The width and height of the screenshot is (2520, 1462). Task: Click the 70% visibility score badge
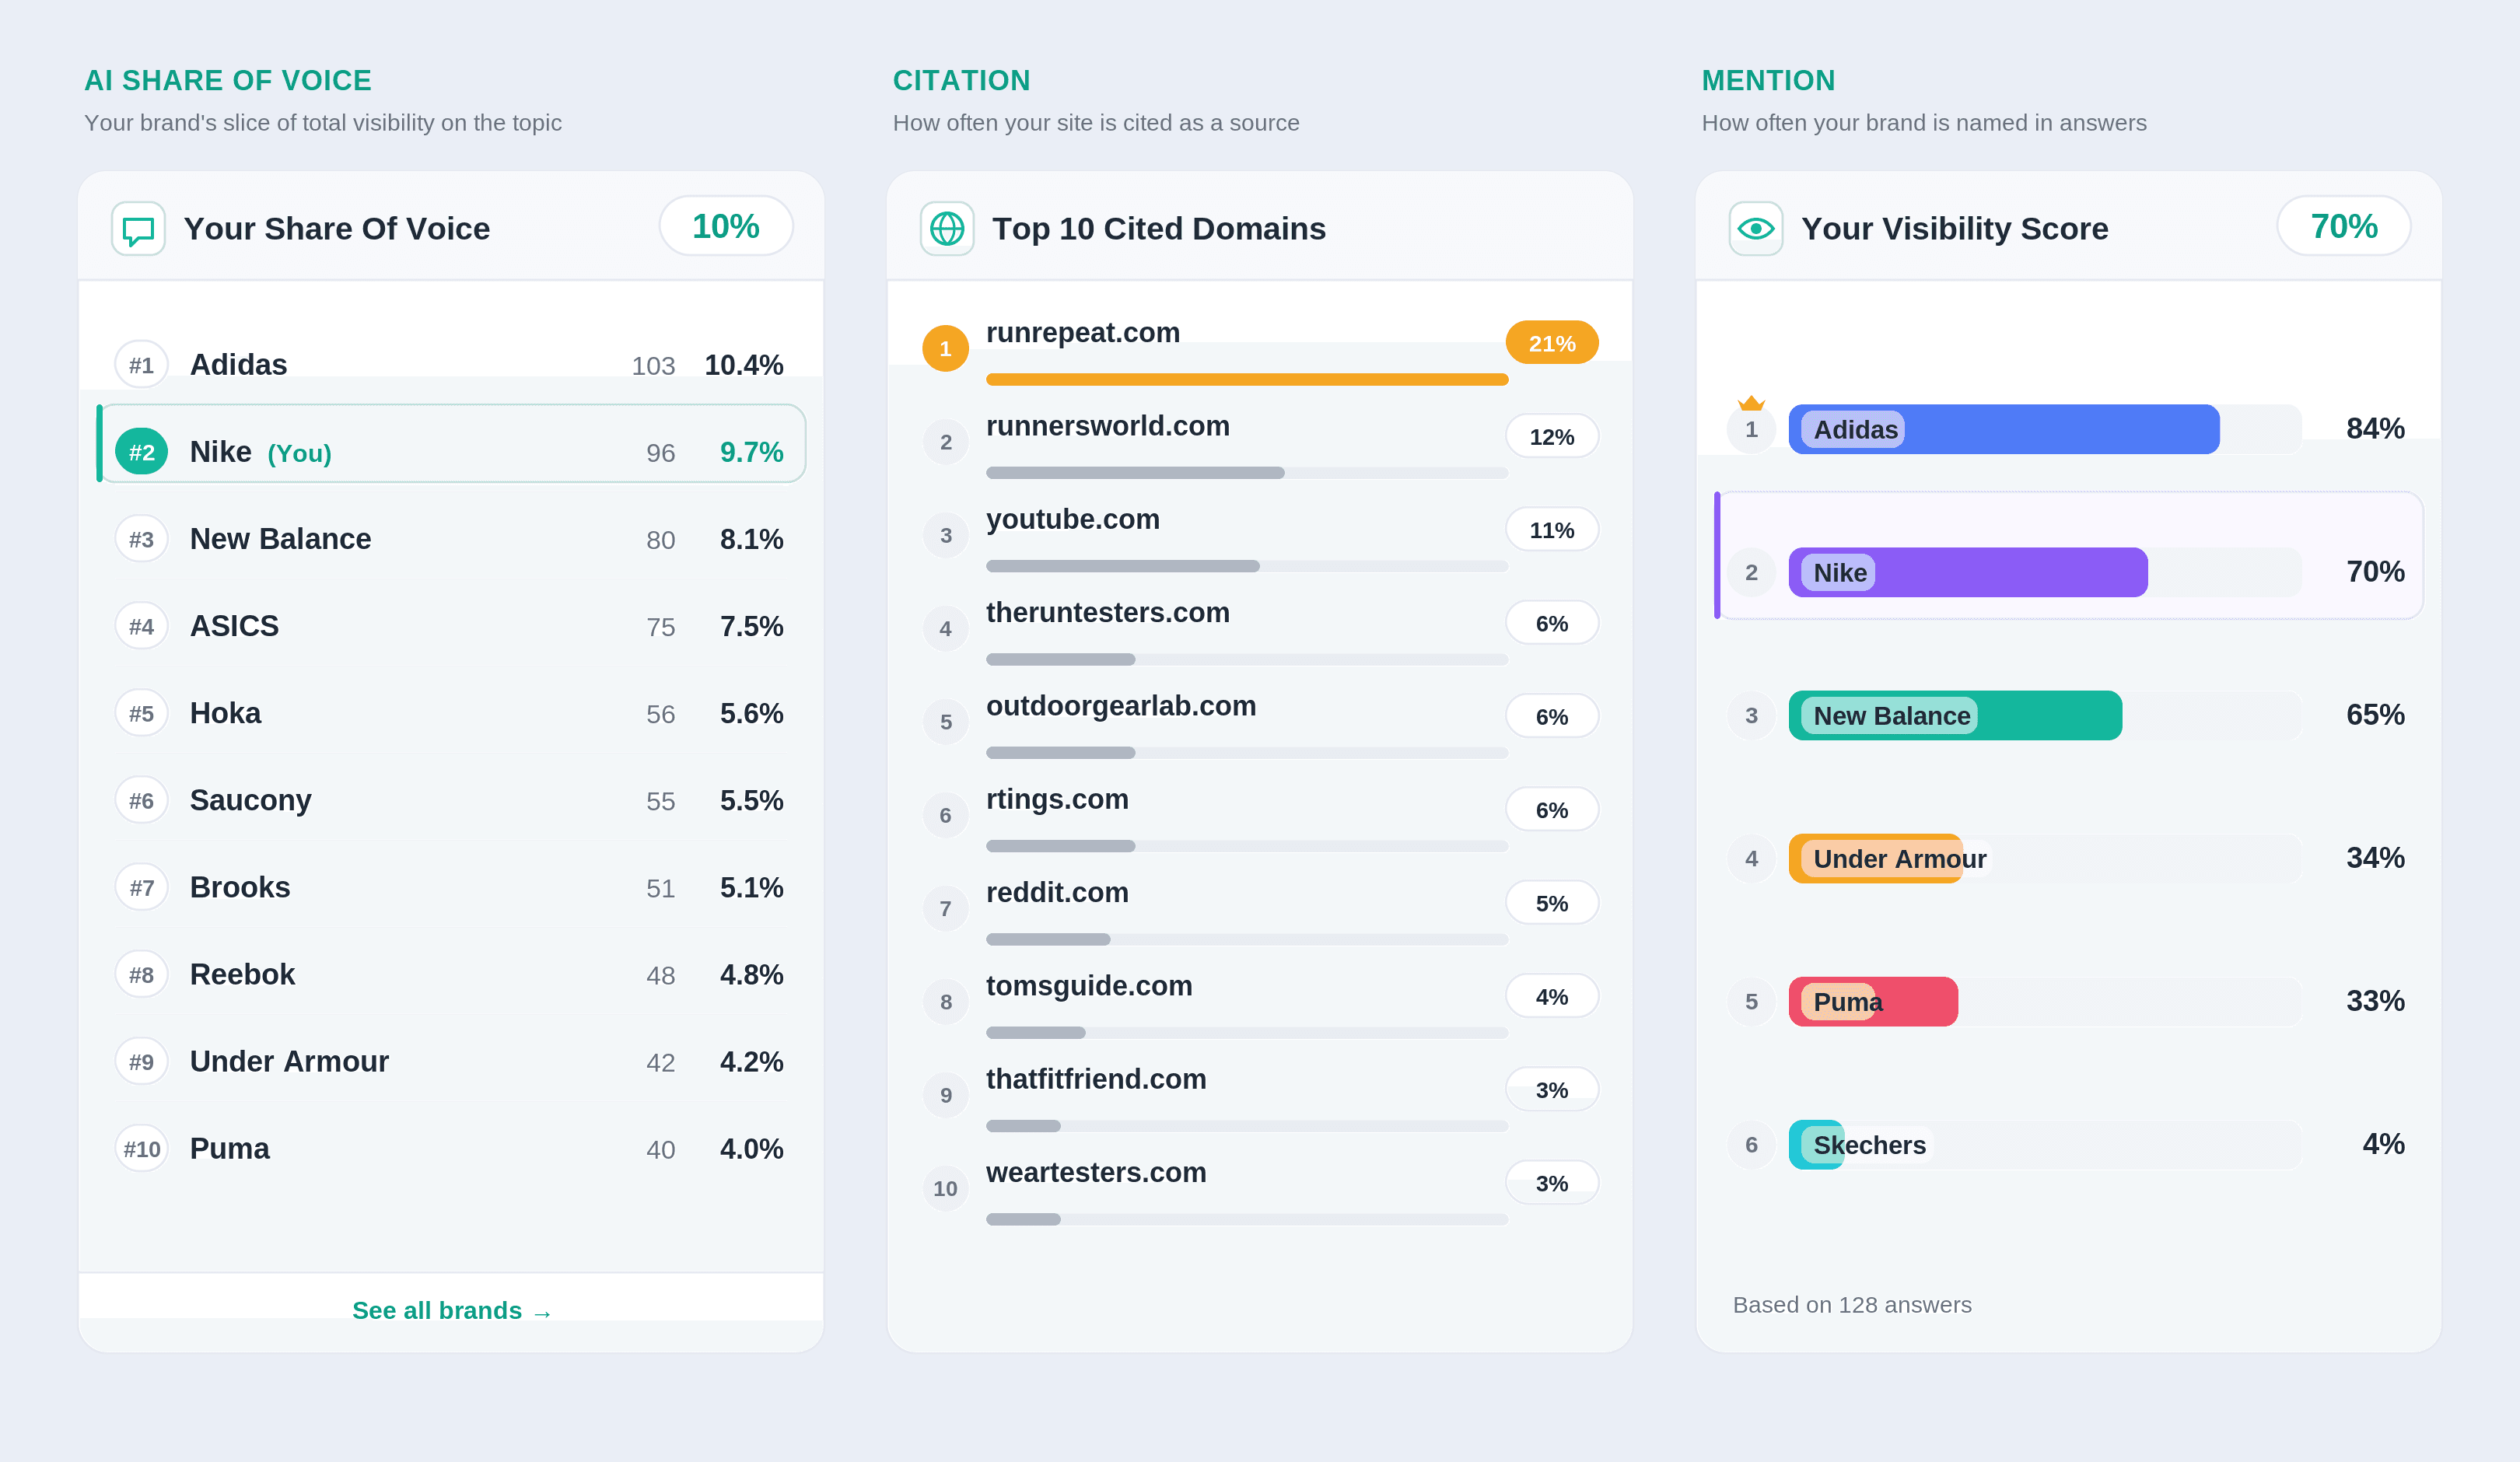[x=2343, y=226]
